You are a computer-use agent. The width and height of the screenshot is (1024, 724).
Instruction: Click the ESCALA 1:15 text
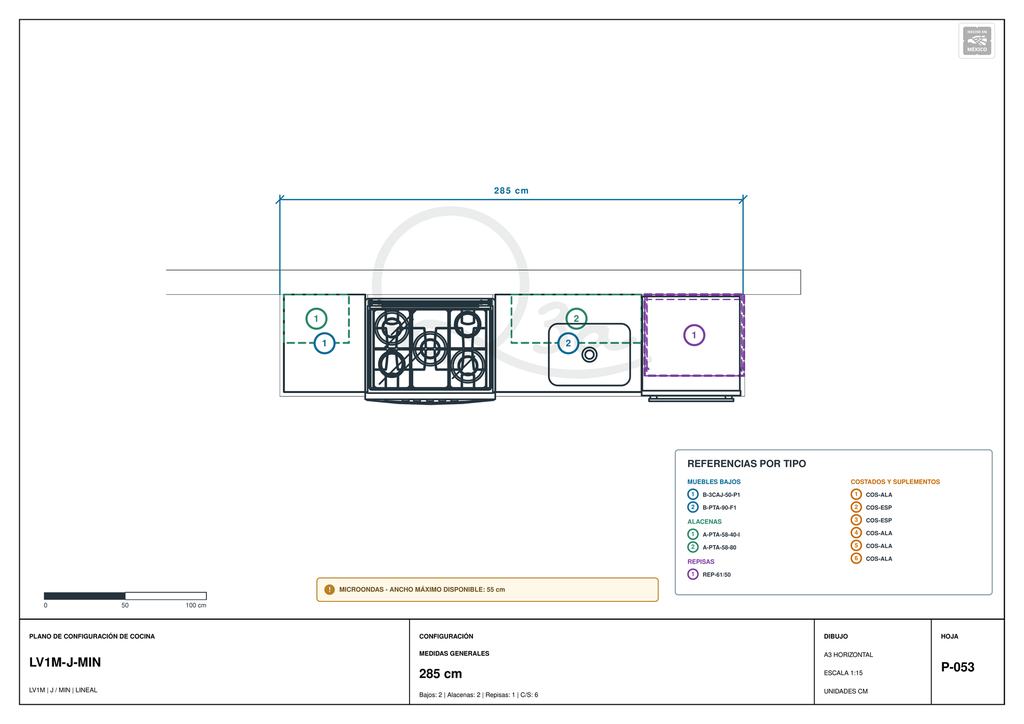click(842, 673)
